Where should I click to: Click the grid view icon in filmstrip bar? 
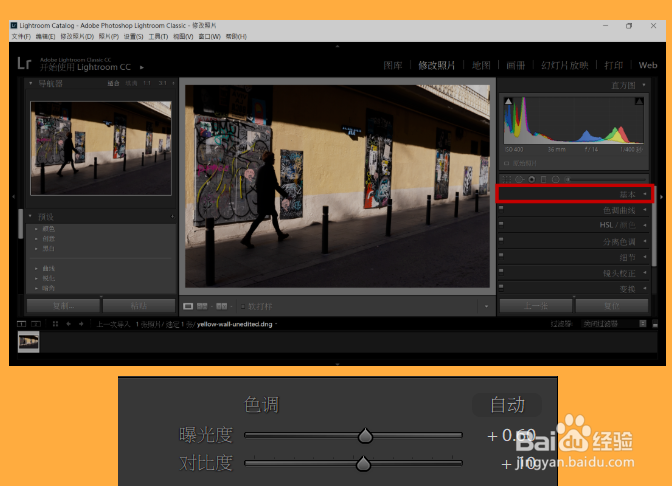[55, 324]
